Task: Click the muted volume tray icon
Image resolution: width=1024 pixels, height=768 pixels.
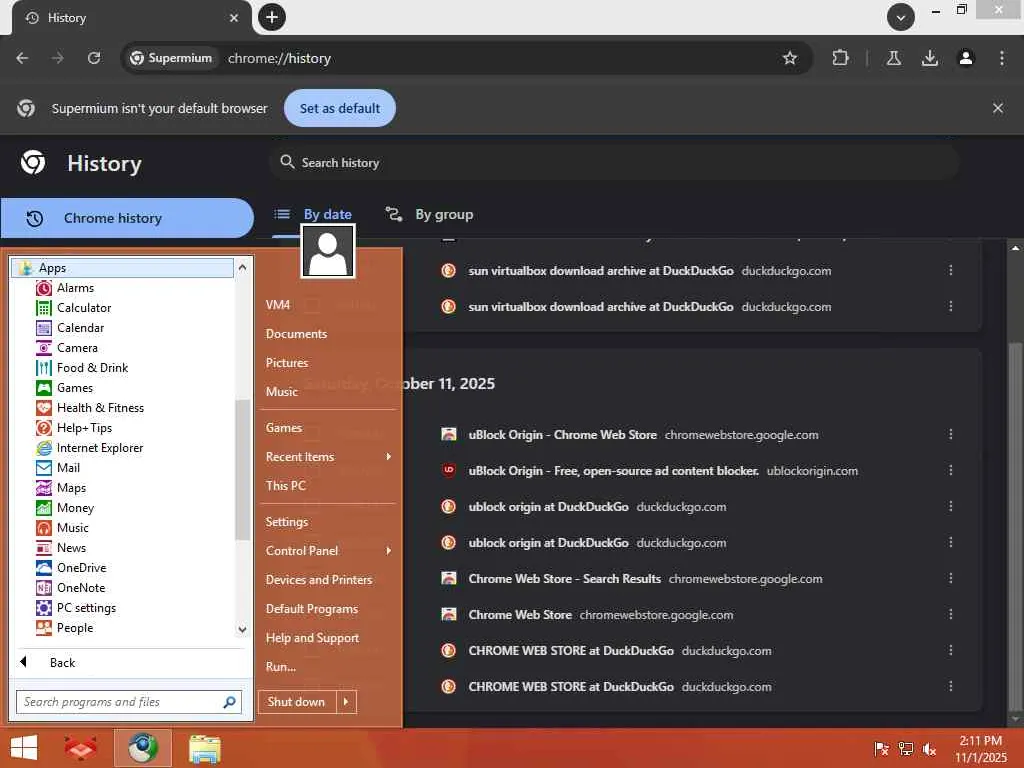Action: (929, 749)
